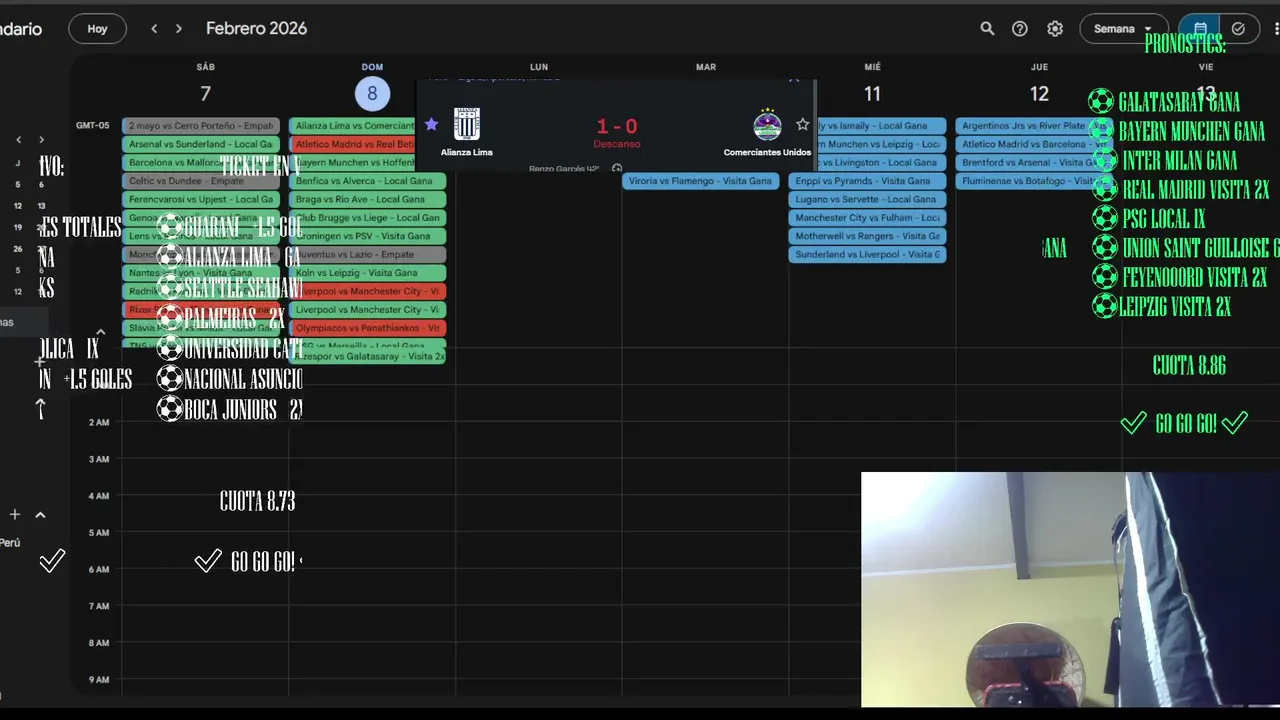Screen dimensions: 1280x720
Task: Show previous month in mini calendar
Action: tap(18, 140)
